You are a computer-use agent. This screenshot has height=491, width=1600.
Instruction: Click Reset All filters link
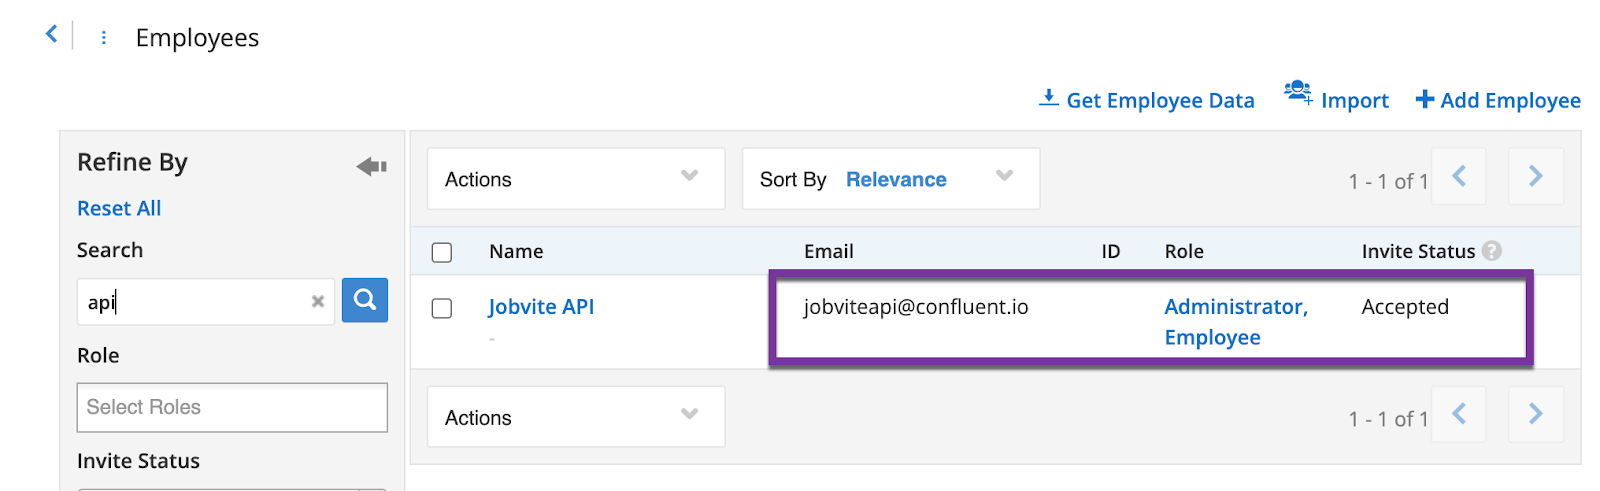pyautogui.click(x=119, y=208)
